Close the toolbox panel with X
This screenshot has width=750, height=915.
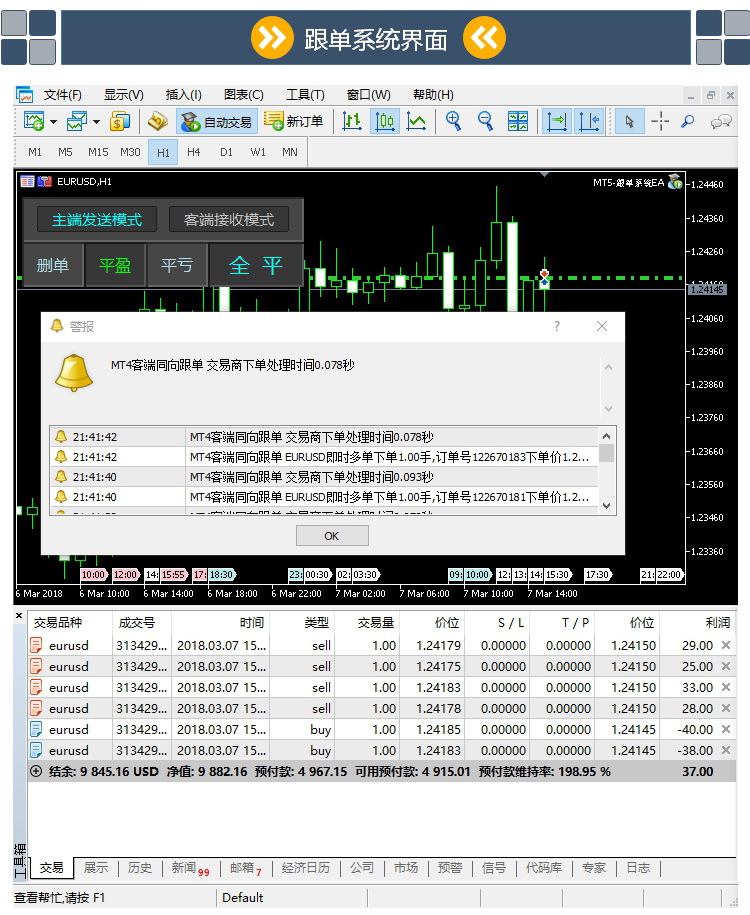[19, 615]
